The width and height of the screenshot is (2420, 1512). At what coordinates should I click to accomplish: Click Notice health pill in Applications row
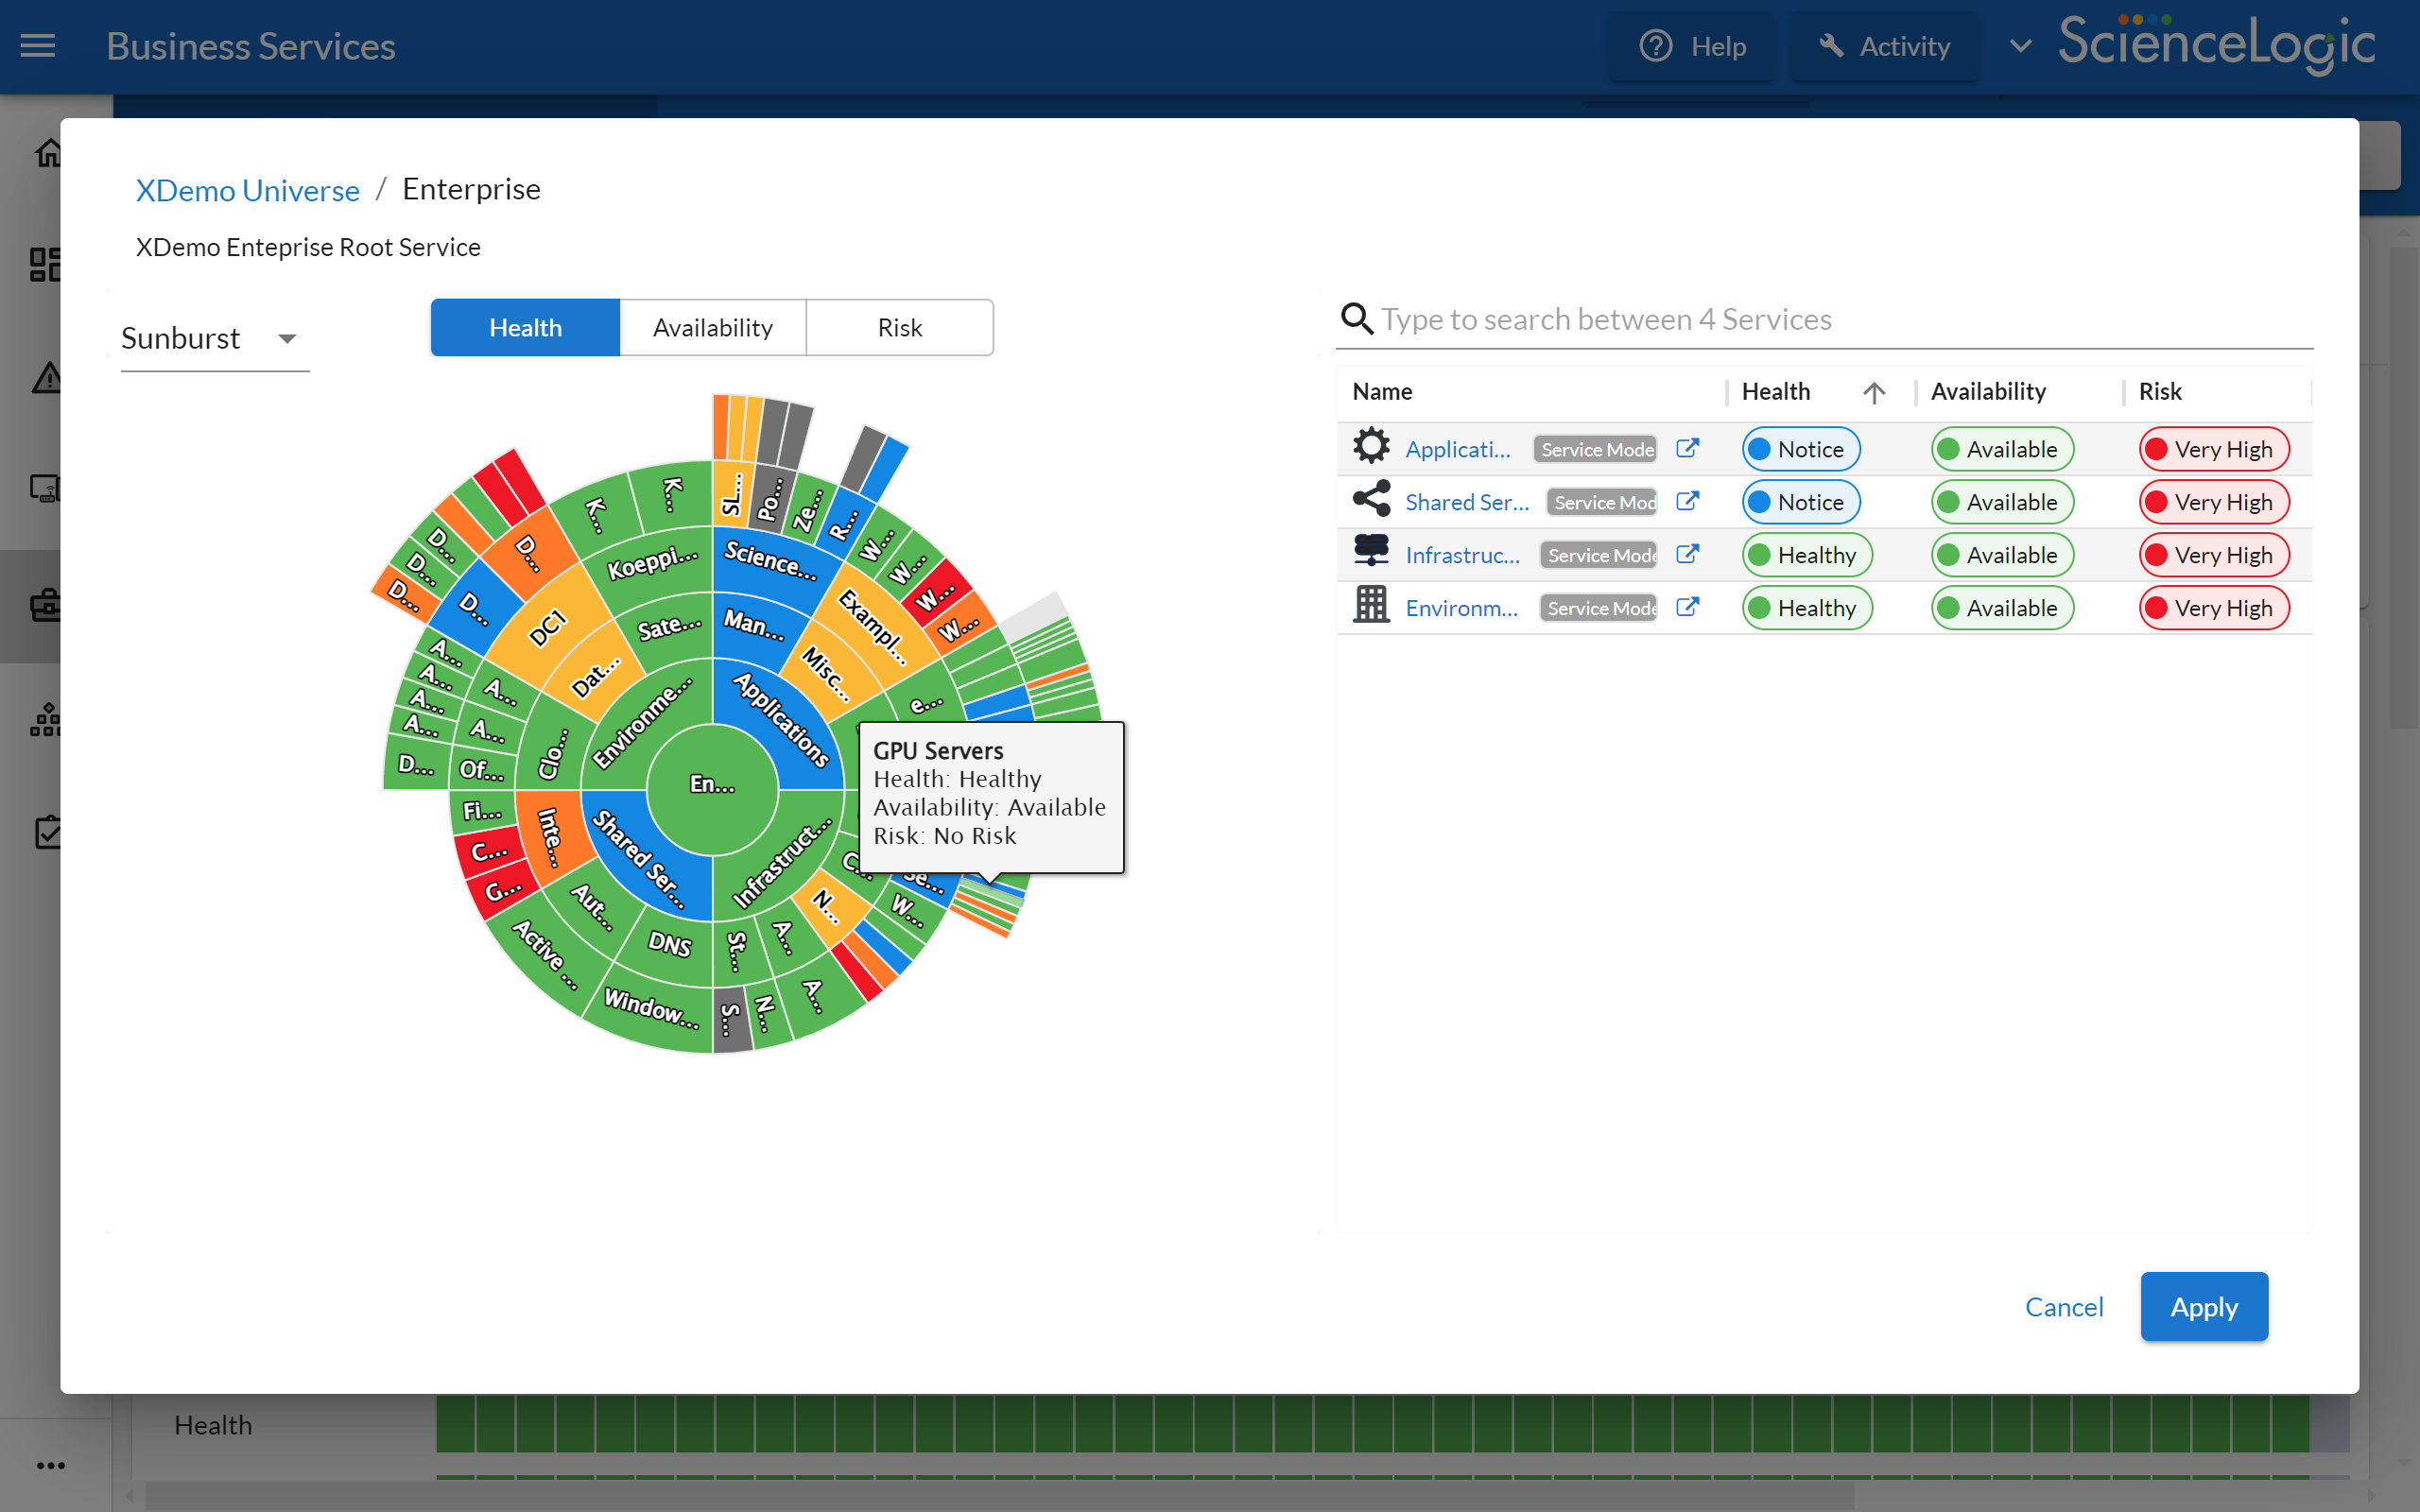coord(1801,449)
